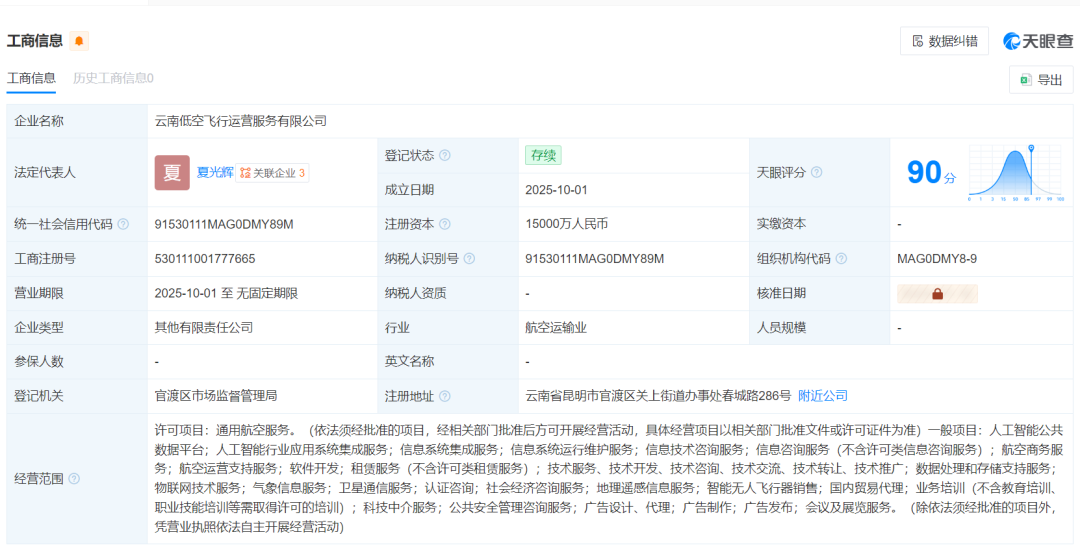Open the 关联企业 3 badge

click(273, 173)
